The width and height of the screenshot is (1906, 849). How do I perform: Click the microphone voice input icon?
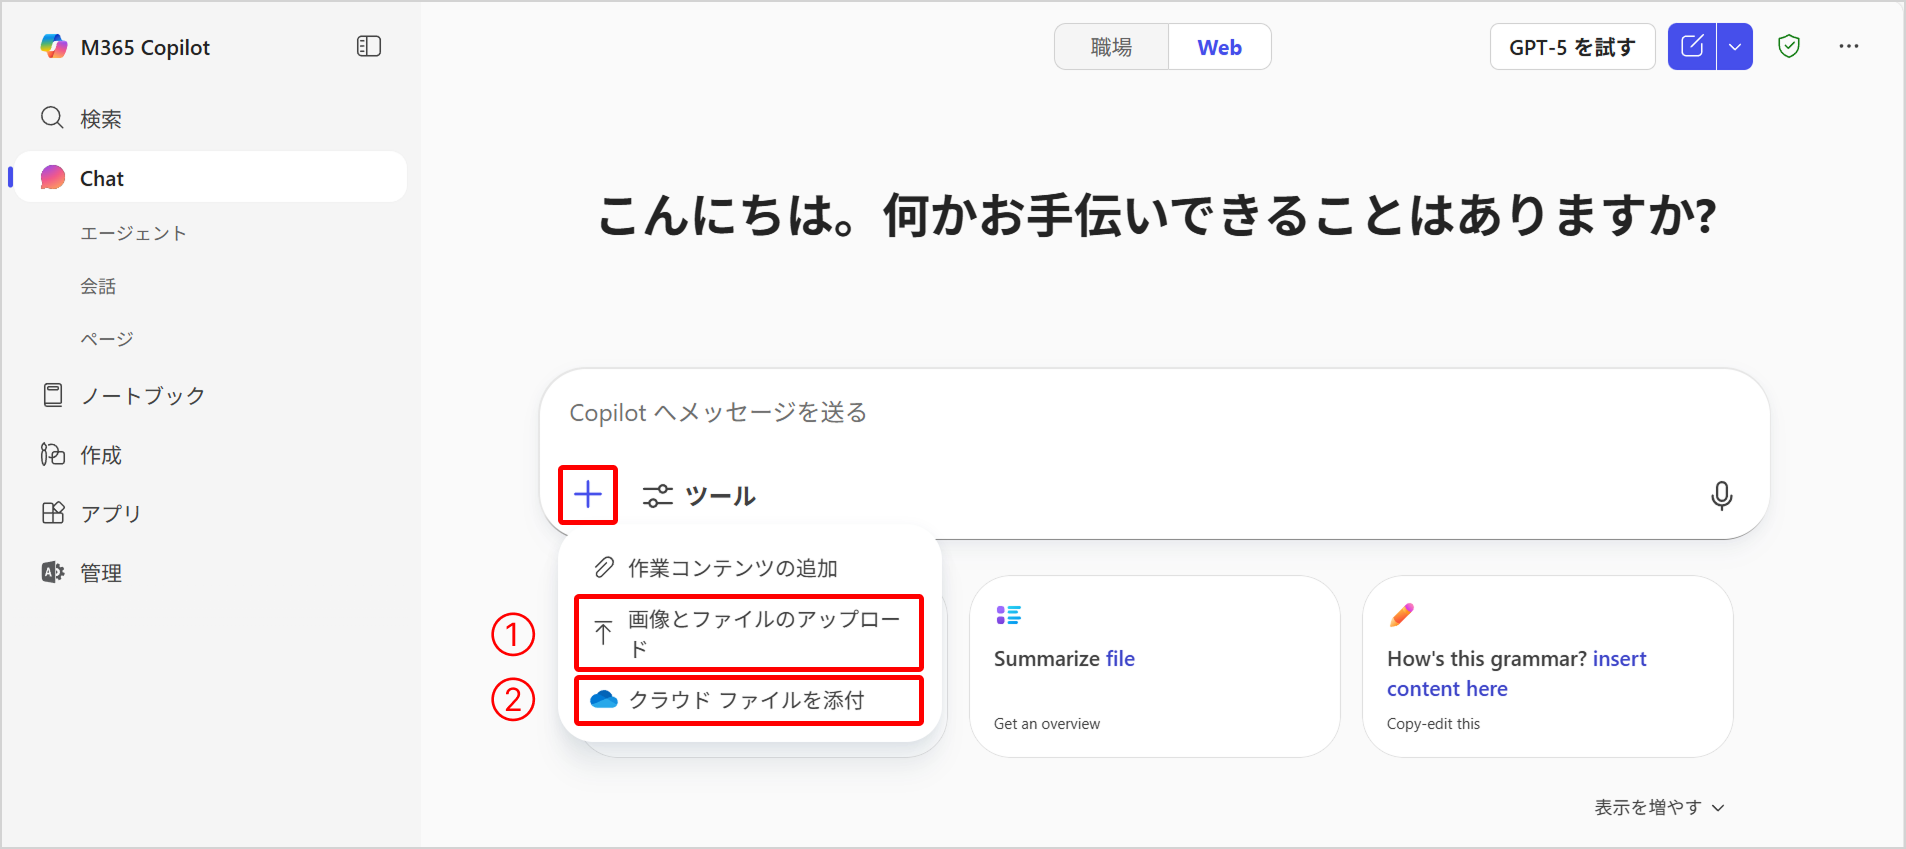(1721, 495)
